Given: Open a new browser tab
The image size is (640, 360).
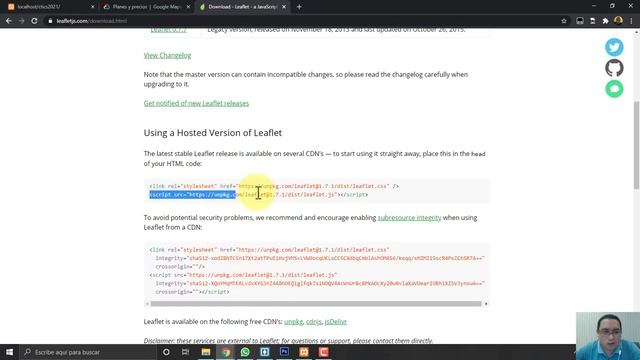Looking at the screenshot, I should [x=299, y=7].
